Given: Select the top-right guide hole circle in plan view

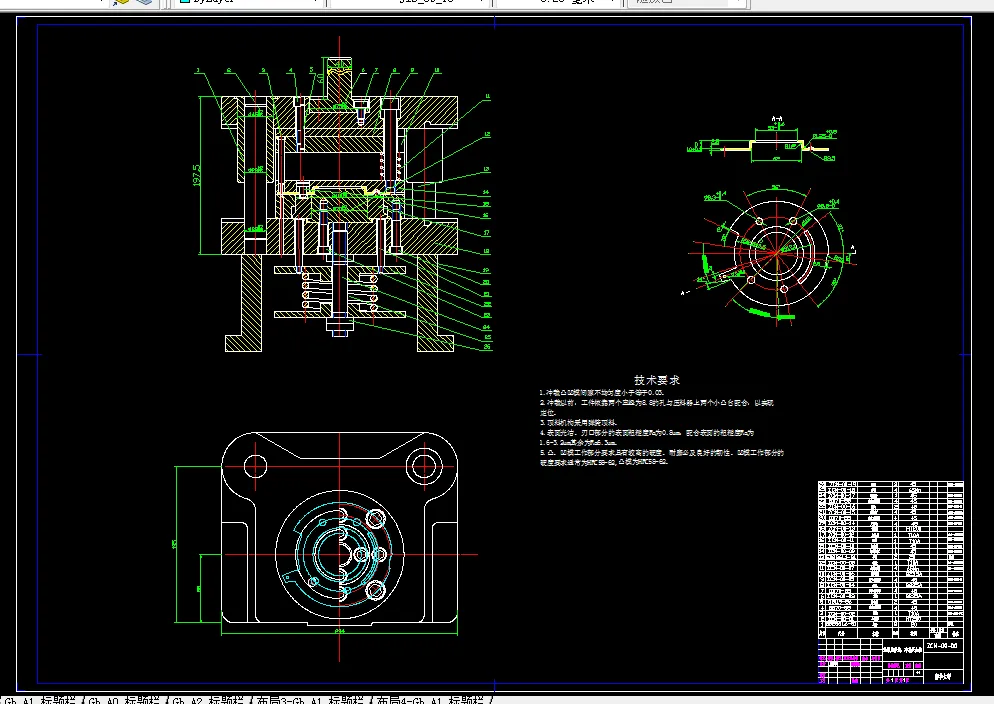Looking at the screenshot, I should click(423, 466).
